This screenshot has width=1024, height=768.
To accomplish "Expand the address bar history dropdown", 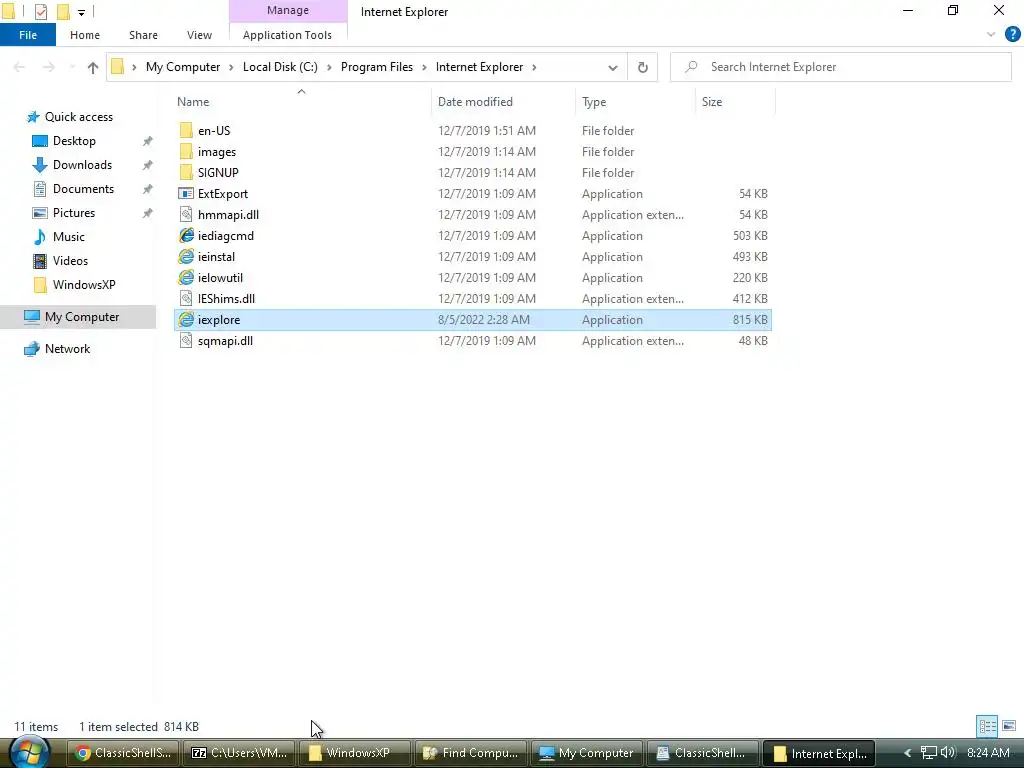I will (613, 67).
